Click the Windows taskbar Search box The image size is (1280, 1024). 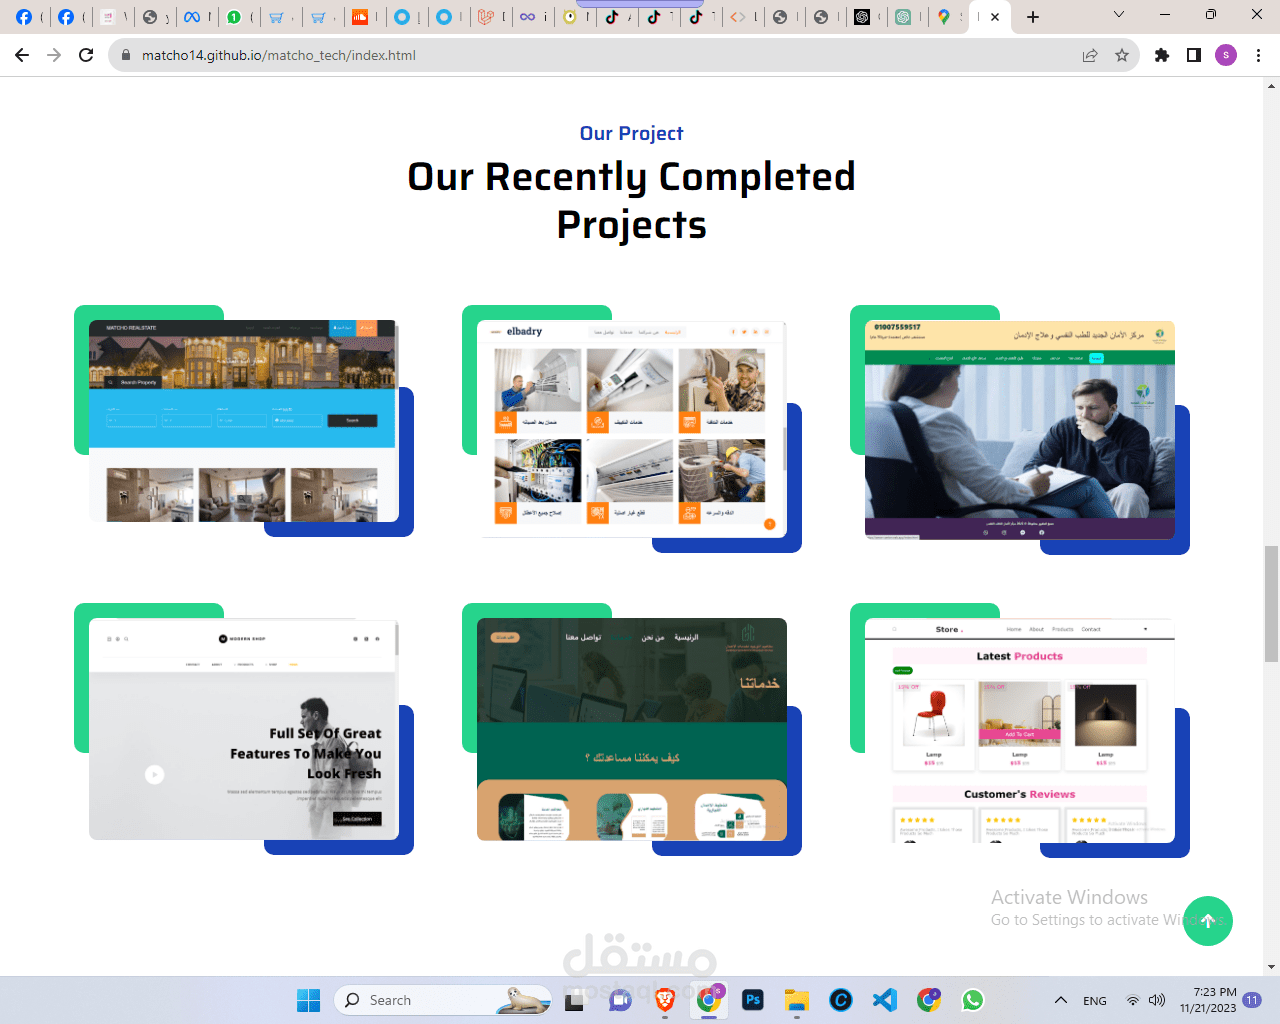pyautogui.click(x=443, y=1000)
